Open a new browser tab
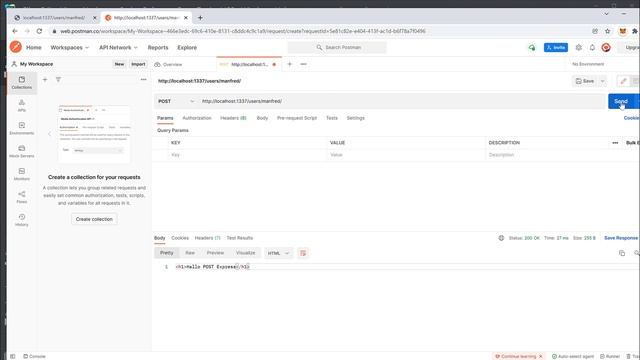 (x=200, y=18)
